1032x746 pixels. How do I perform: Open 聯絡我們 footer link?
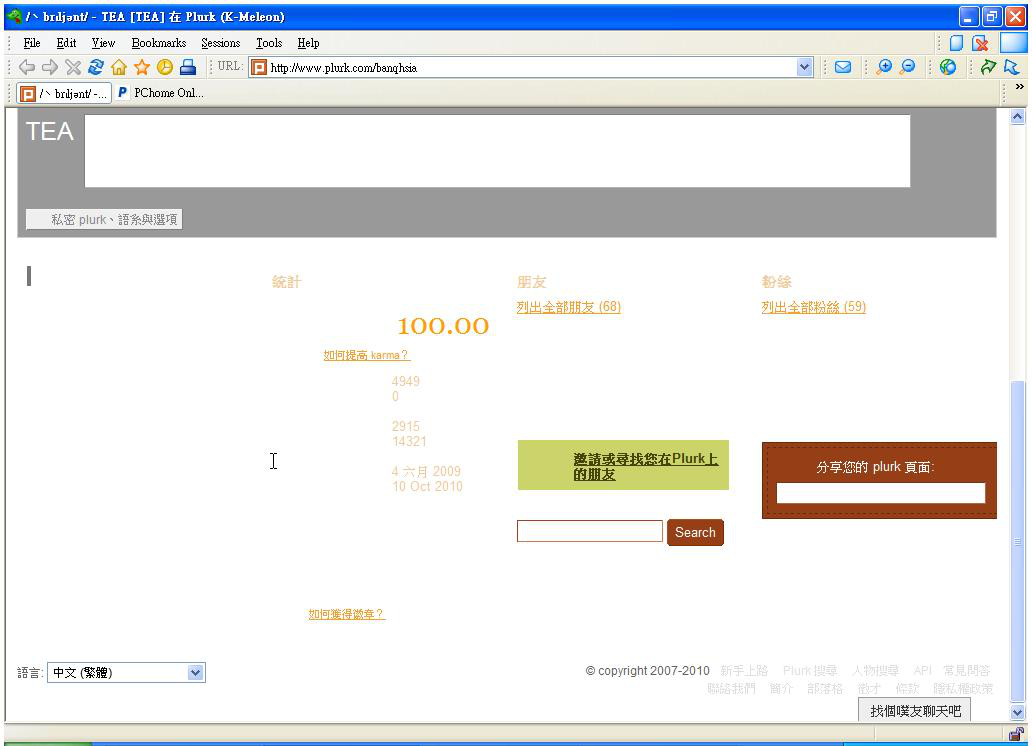(731, 688)
